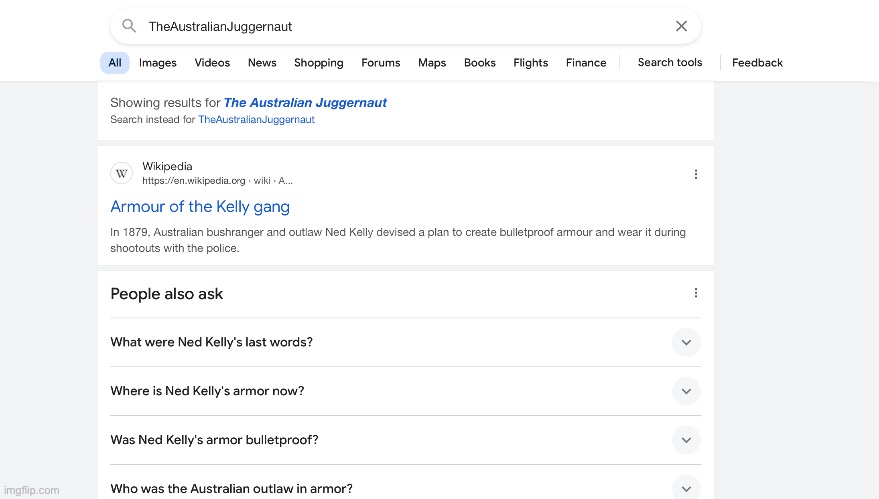Open the People also ask options menu
The width and height of the screenshot is (879, 499).
coord(696,293)
